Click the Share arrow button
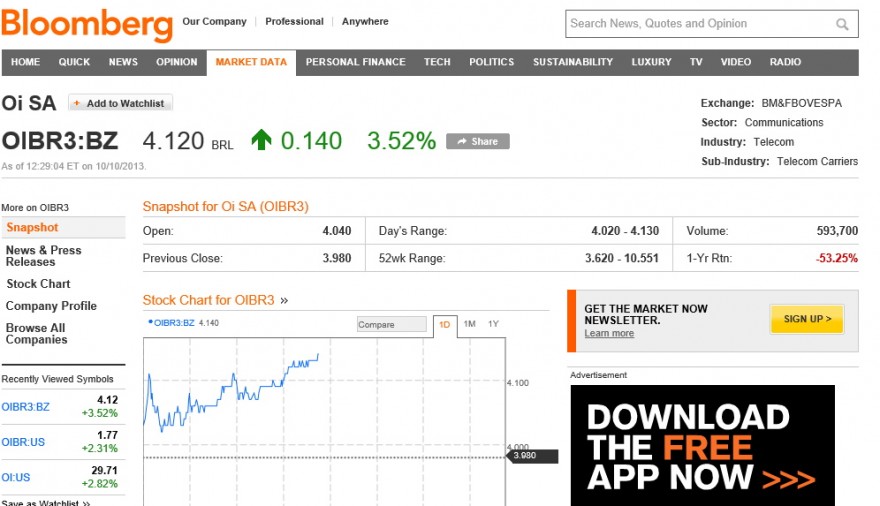Screen dimensions: 880x506 [478, 141]
